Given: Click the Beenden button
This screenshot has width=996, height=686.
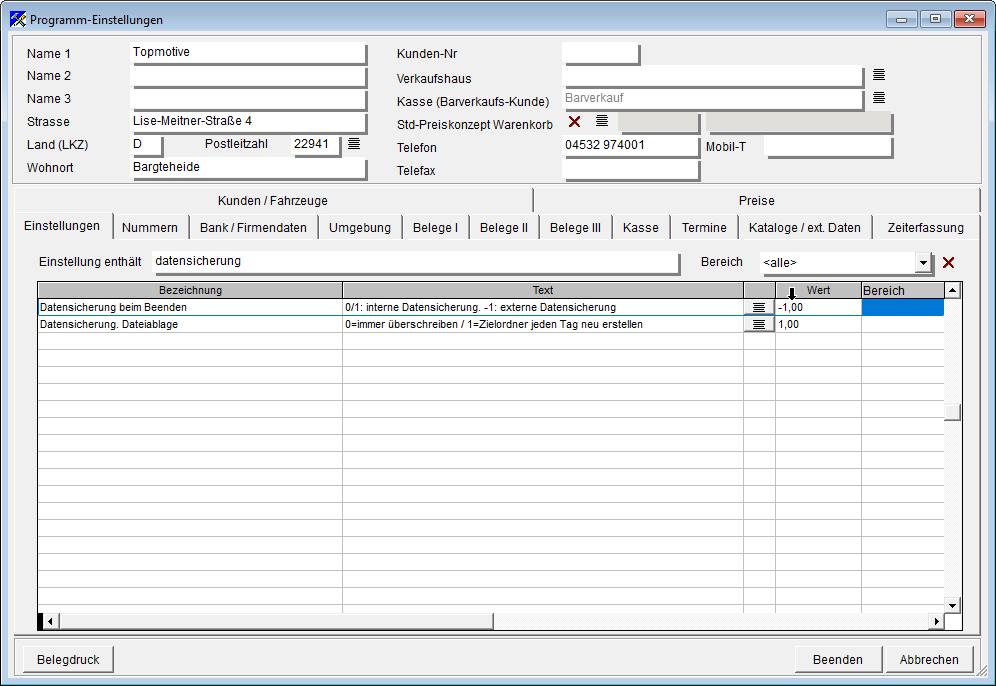Looking at the screenshot, I should point(838,659).
